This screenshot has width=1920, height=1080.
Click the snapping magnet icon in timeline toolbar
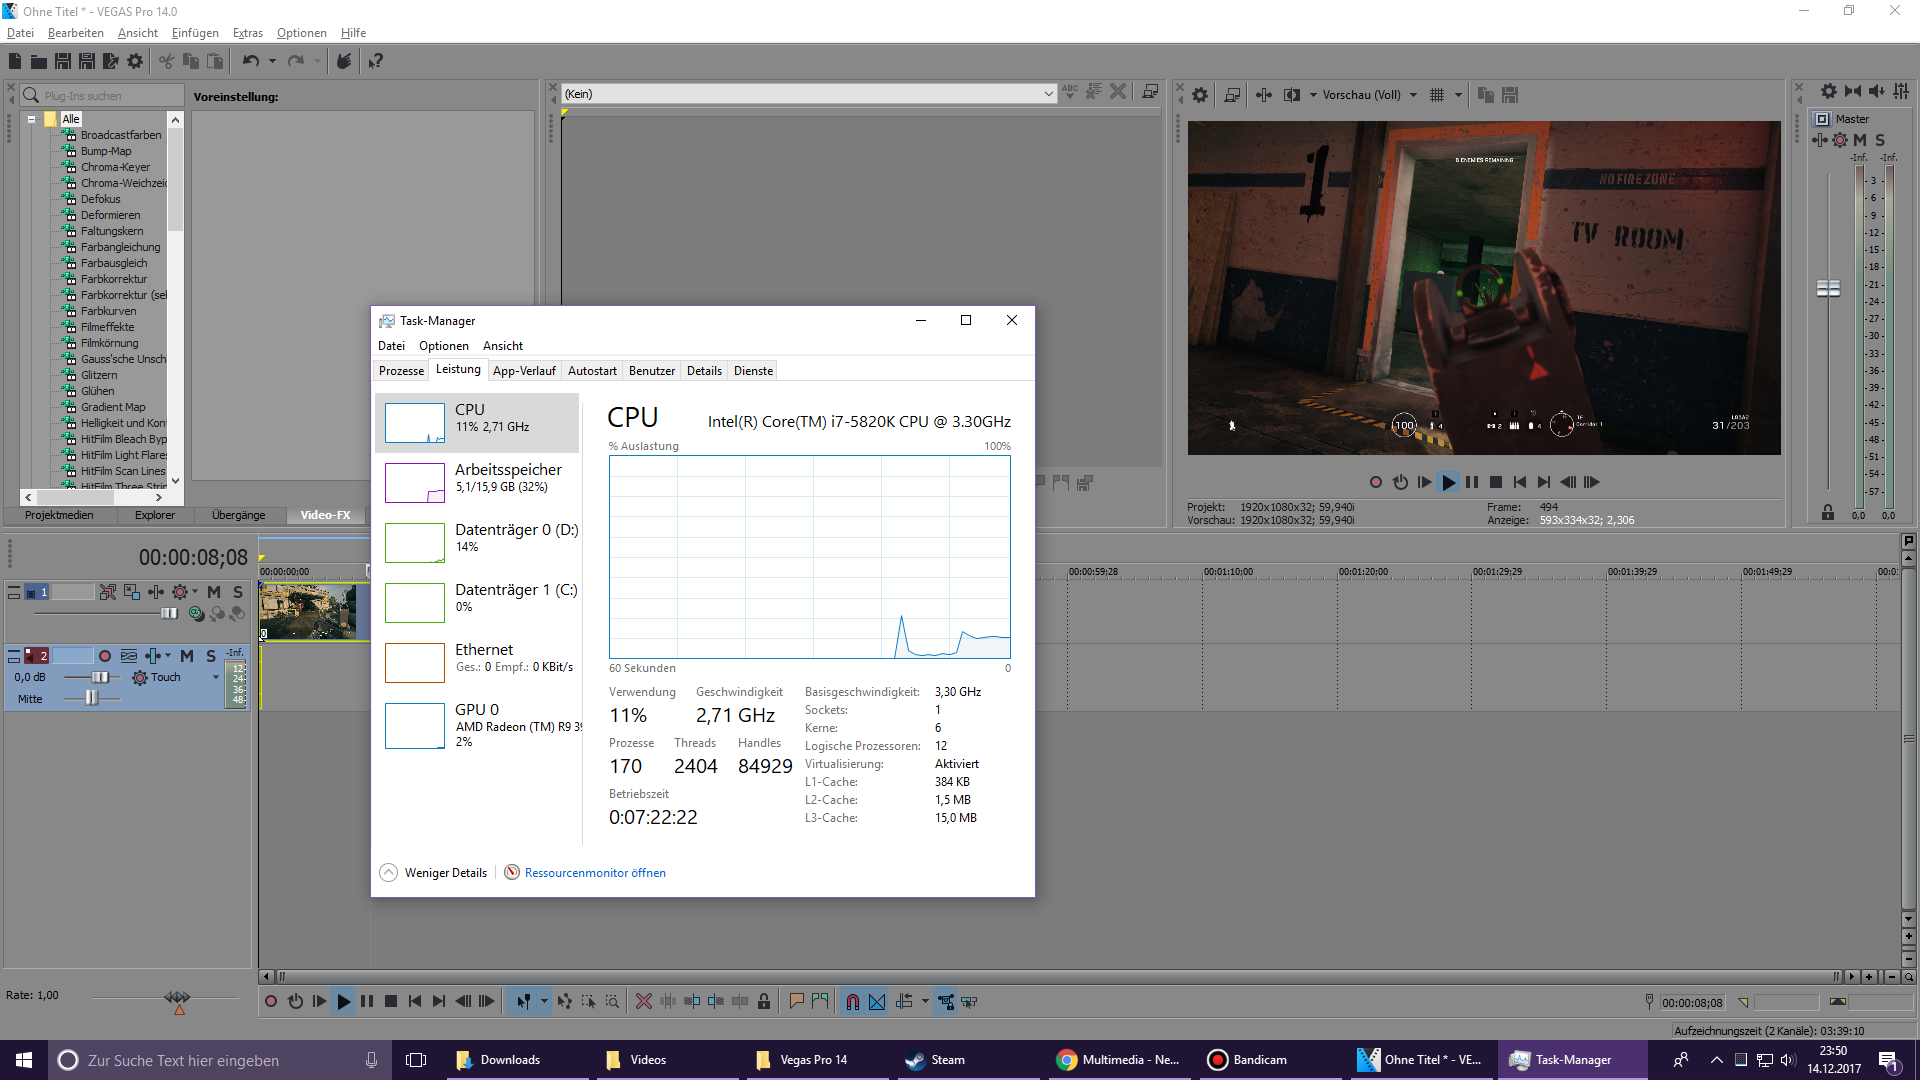(x=852, y=1002)
